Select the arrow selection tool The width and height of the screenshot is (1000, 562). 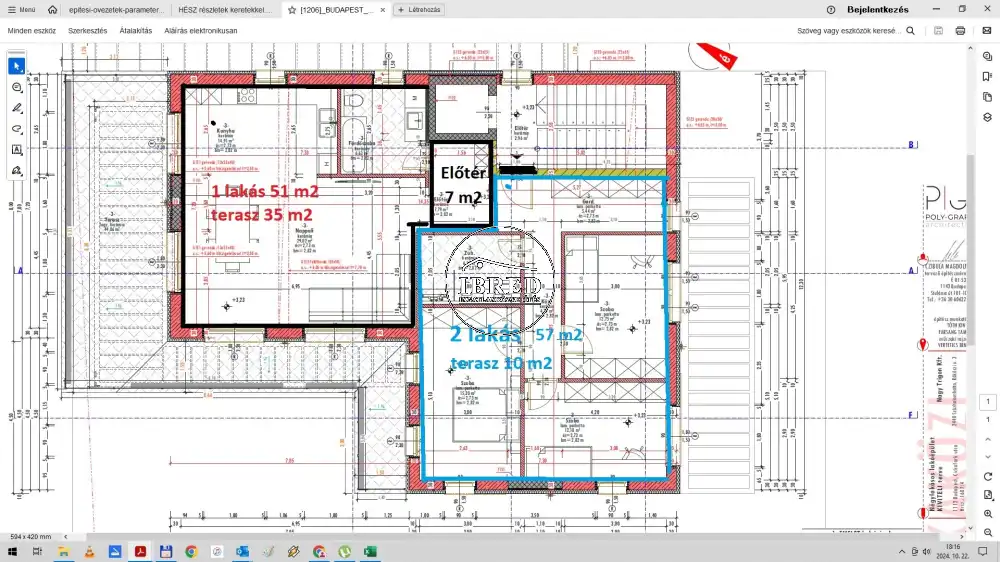pyautogui.click(x=17, y=66)
